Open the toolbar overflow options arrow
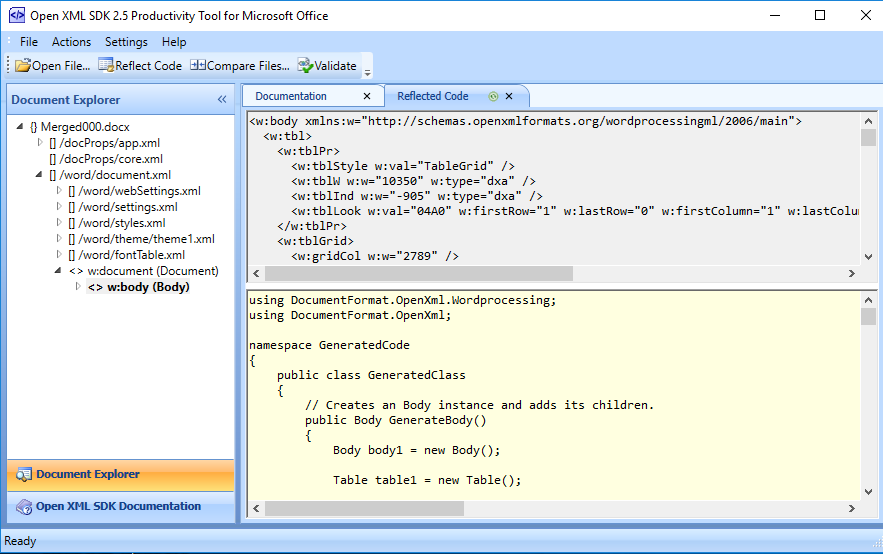Screen dimensions: 883x554 (x=367, y=73)
